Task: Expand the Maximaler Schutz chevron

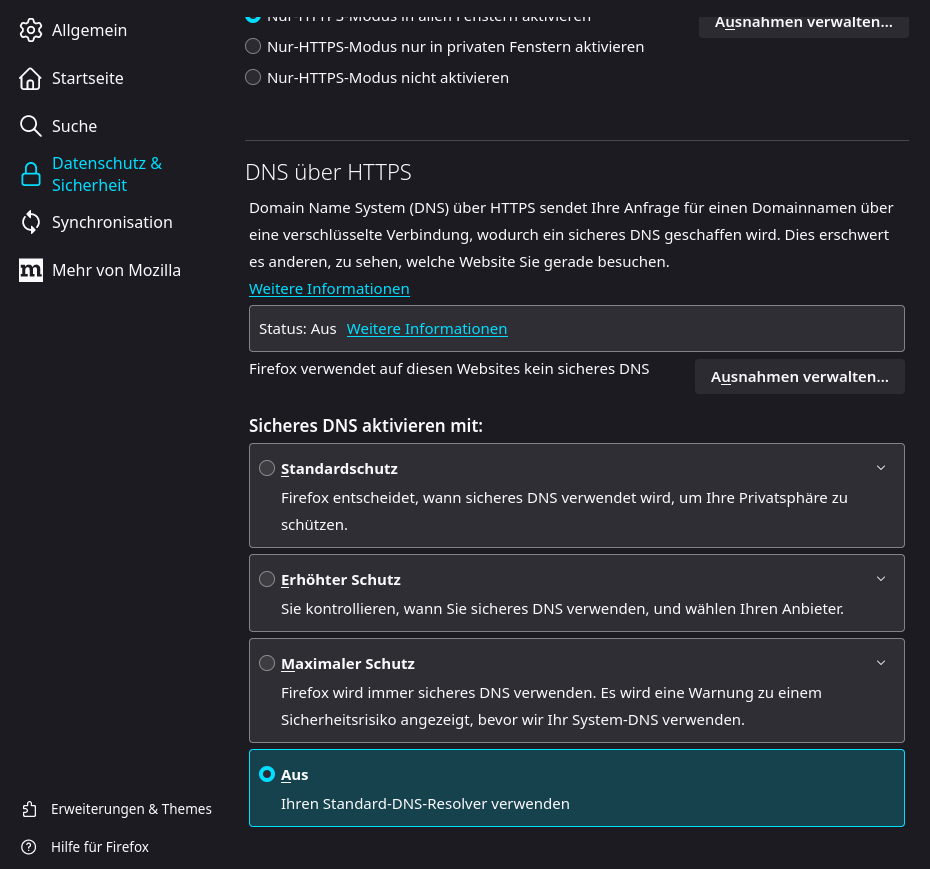Action: [x=881, y=662]
